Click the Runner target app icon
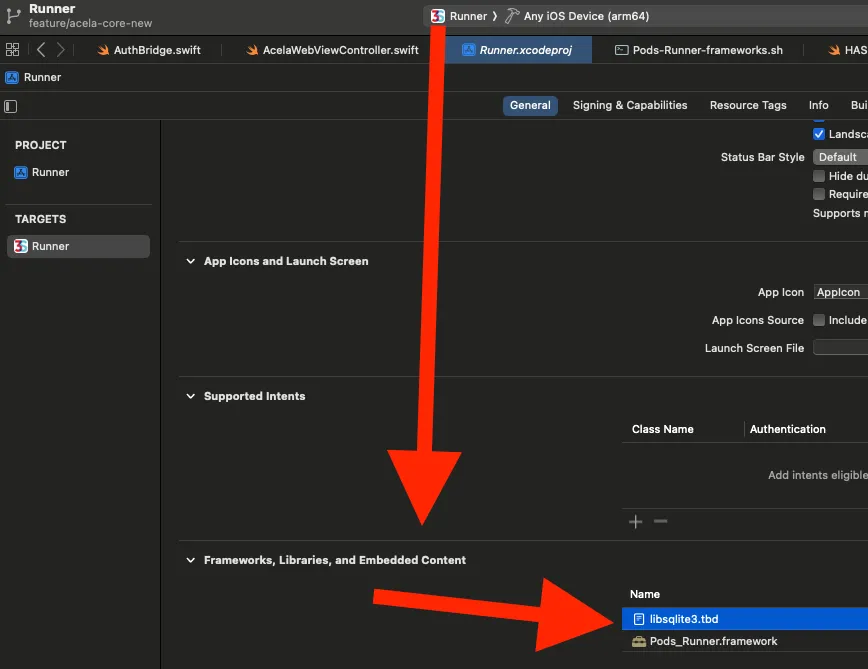This screenshot has width=868, height=669. [x=20, y=246]
